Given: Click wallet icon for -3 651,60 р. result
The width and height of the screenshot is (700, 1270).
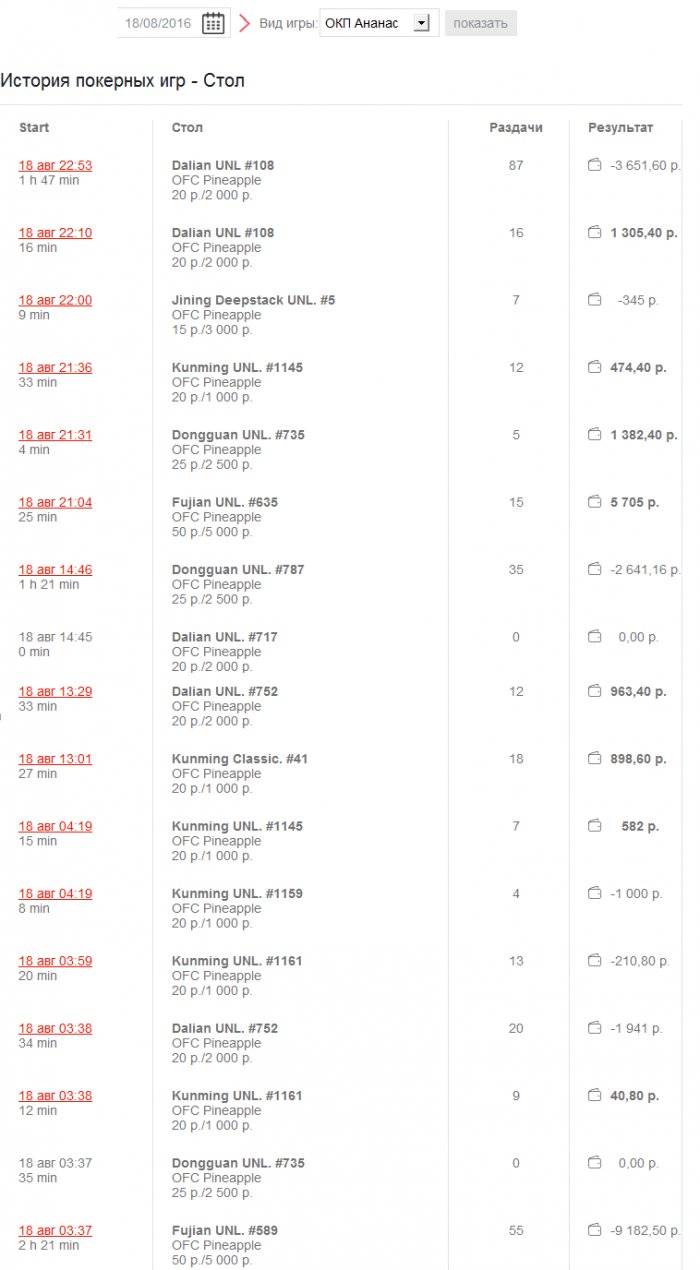Looking at the screenshot, I should (594, 165).
